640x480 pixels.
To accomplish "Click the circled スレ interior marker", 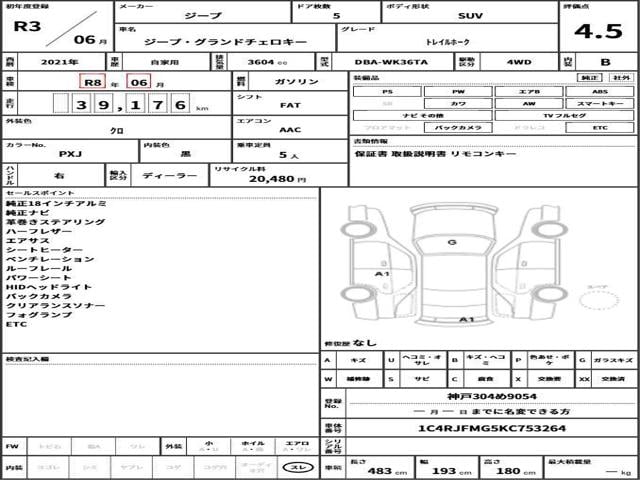I will point(297,467).
